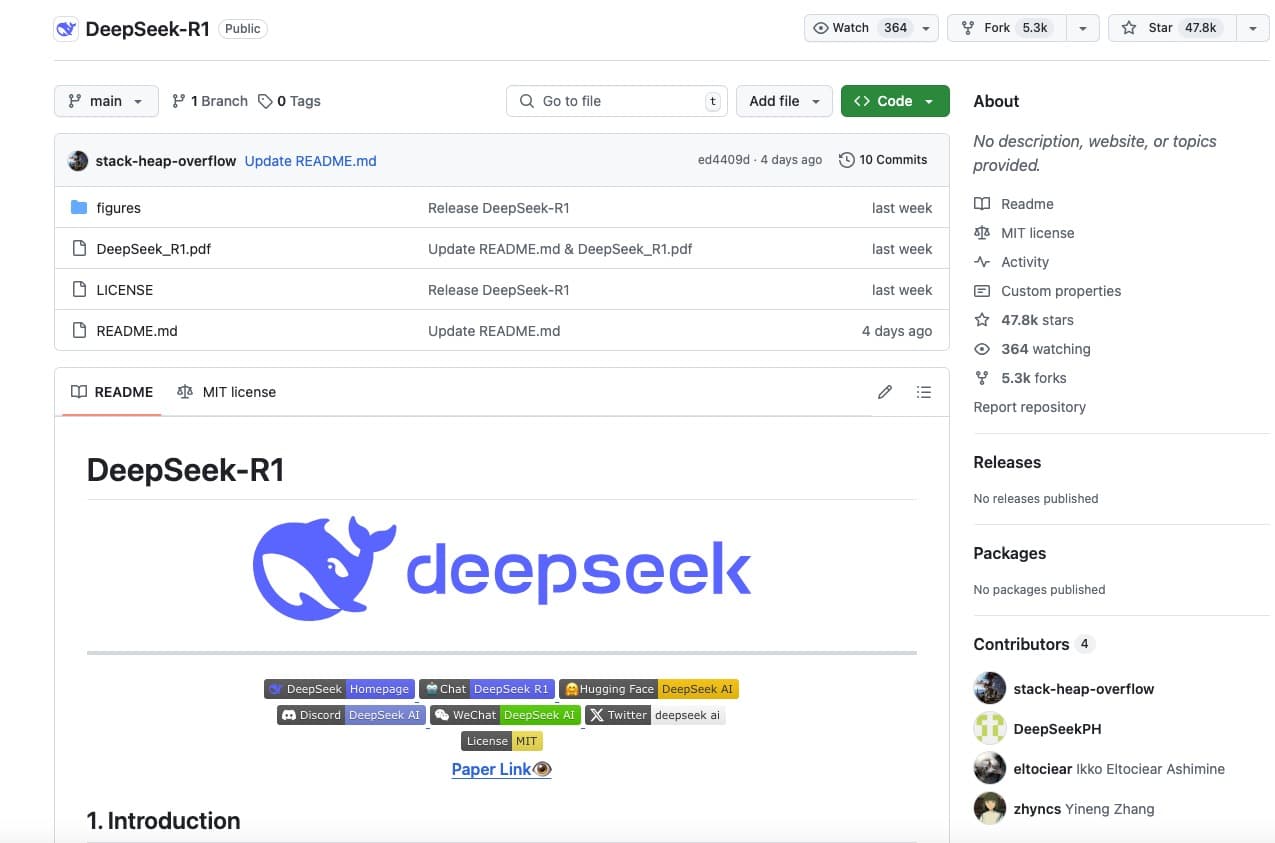Click the figures folder icon
This screenshot has height=843, width=1275.
point(79,208)
